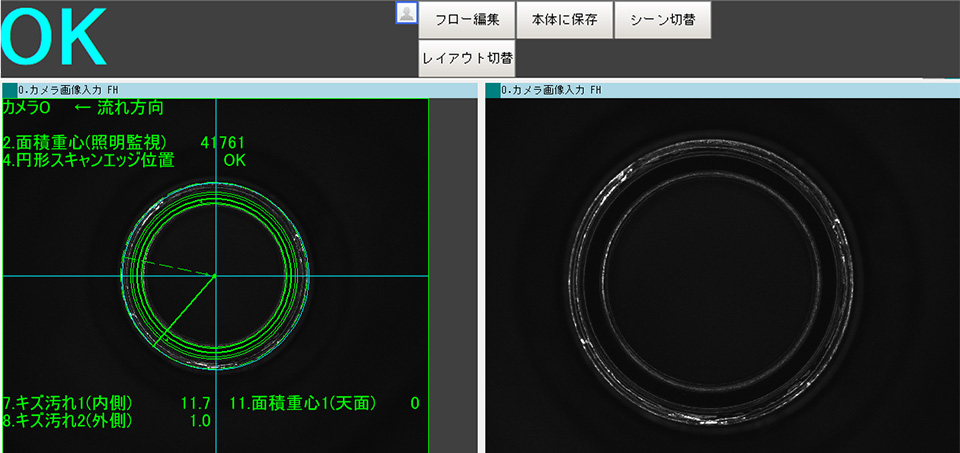The image size is (960, 453).
Task: Click the カメラ0 流れ方向 label
Action: [x=82, y=107]
